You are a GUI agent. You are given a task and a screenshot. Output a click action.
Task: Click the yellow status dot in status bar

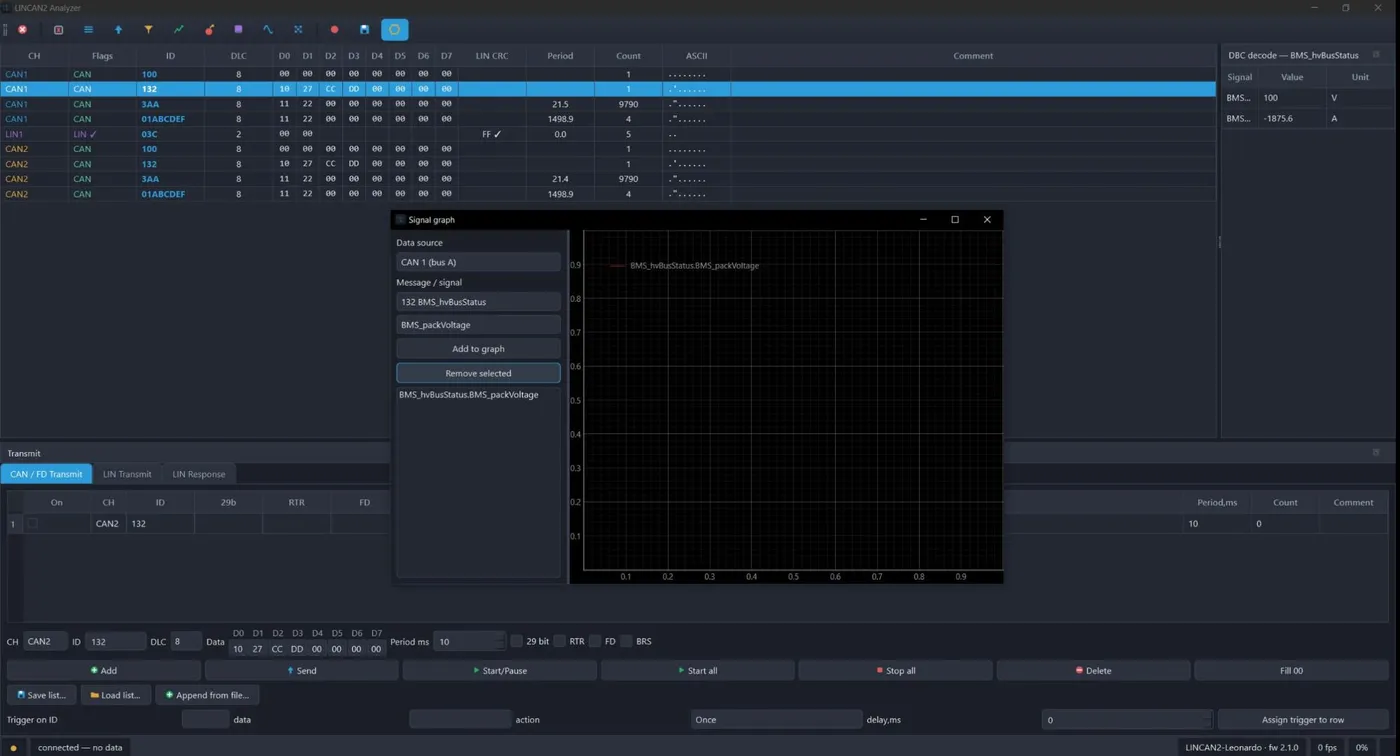click(13, 748)
